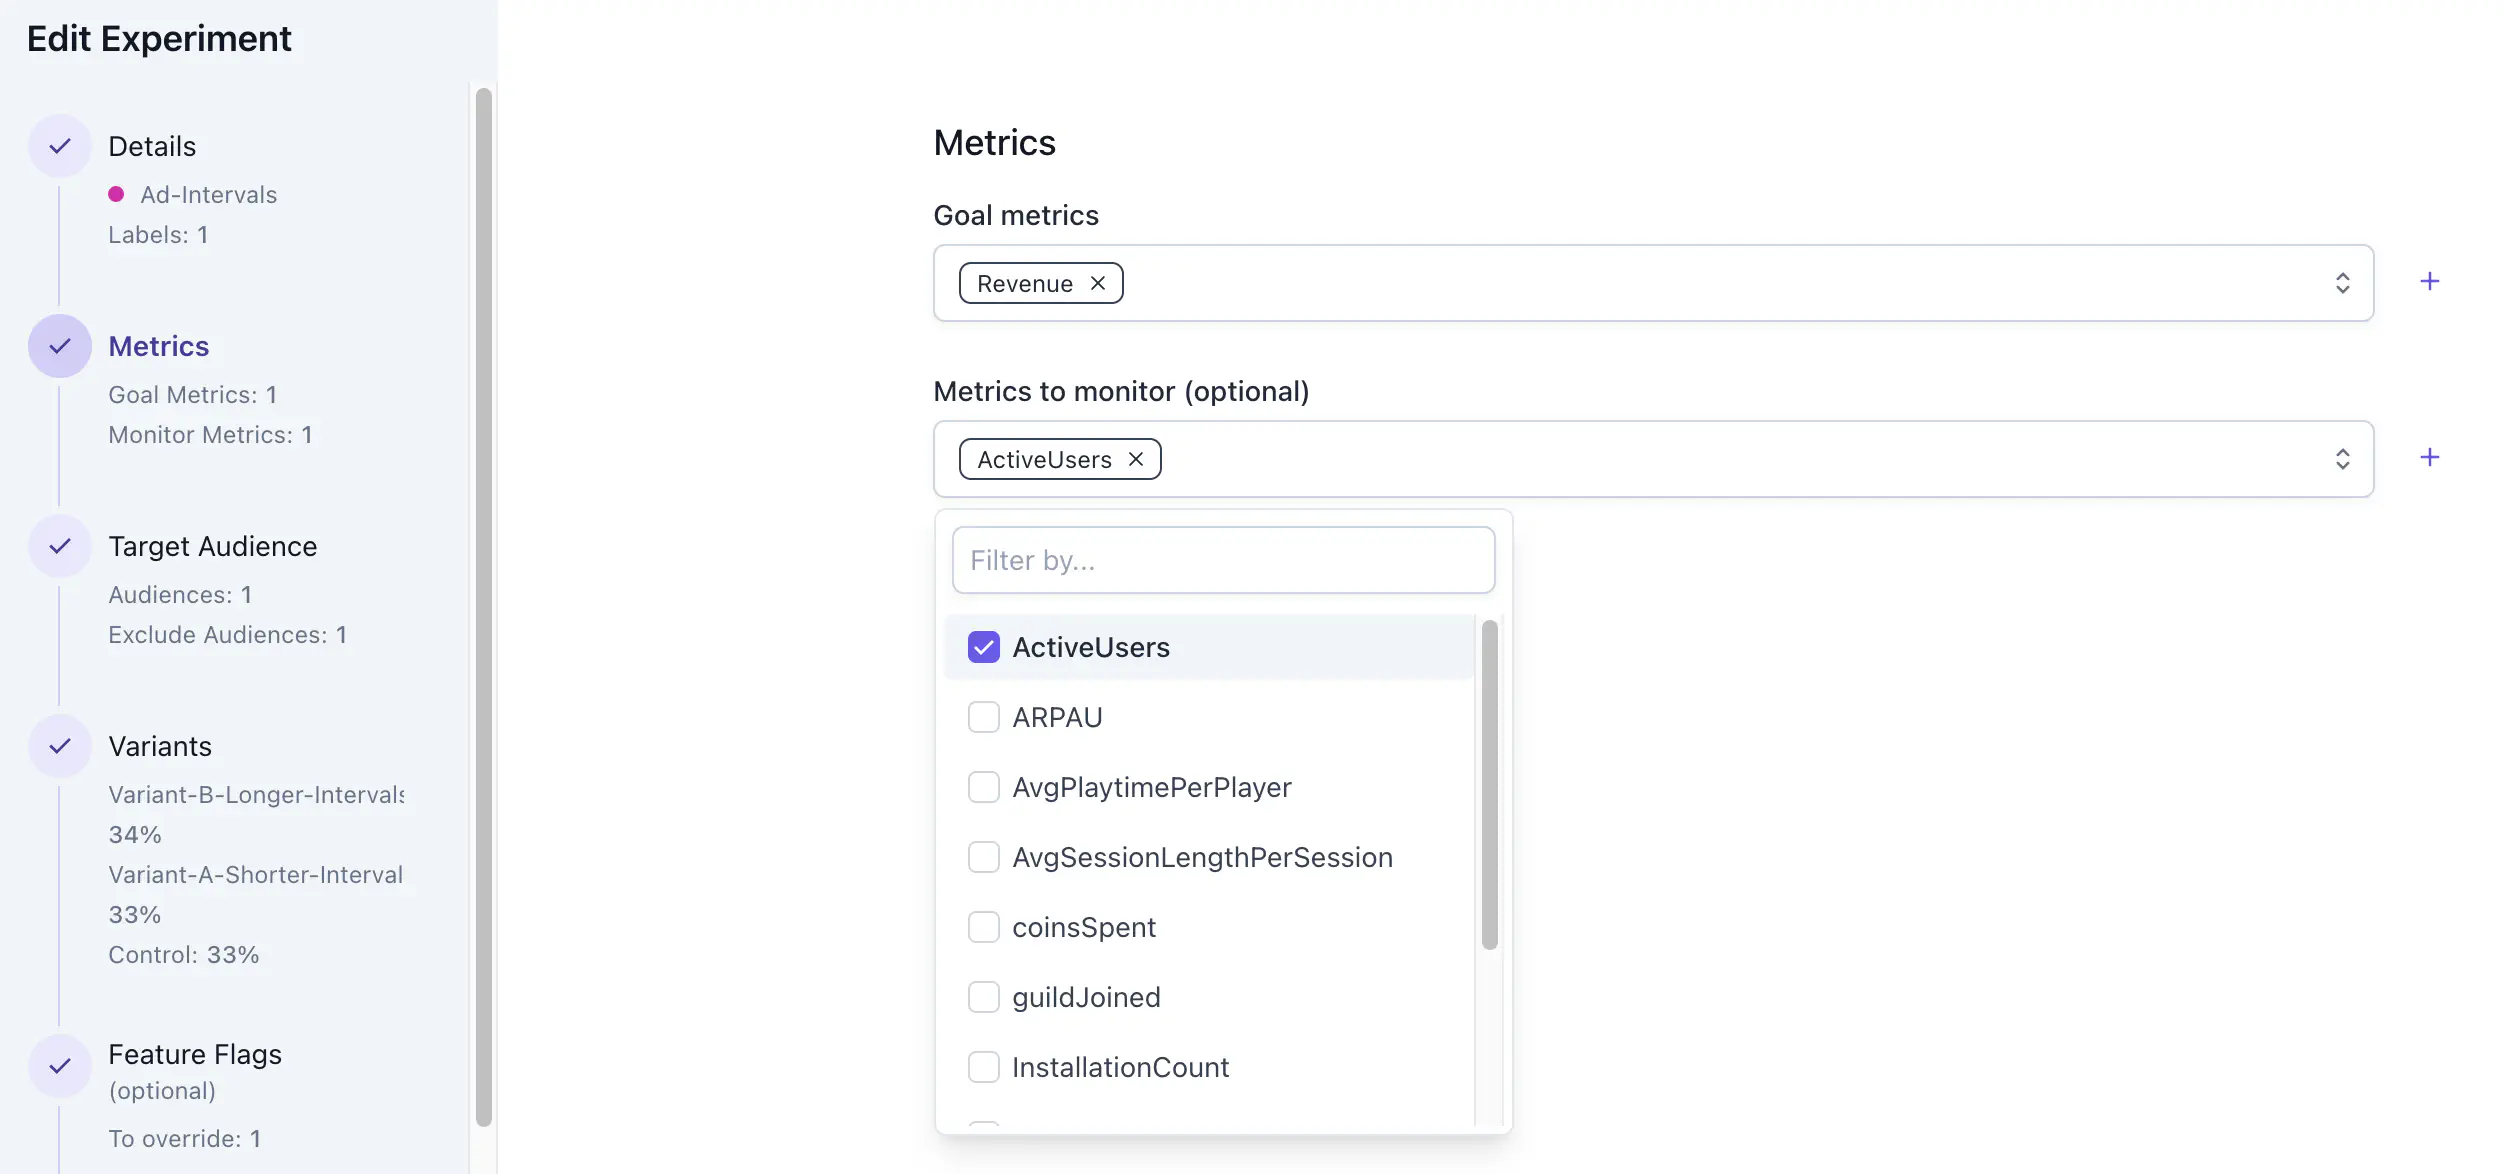Image resolution: width=2504 pixels, height=1174 pixels.
Task: Remove the ActiveUsers monitor metric tag
Action: [1136, 459]
